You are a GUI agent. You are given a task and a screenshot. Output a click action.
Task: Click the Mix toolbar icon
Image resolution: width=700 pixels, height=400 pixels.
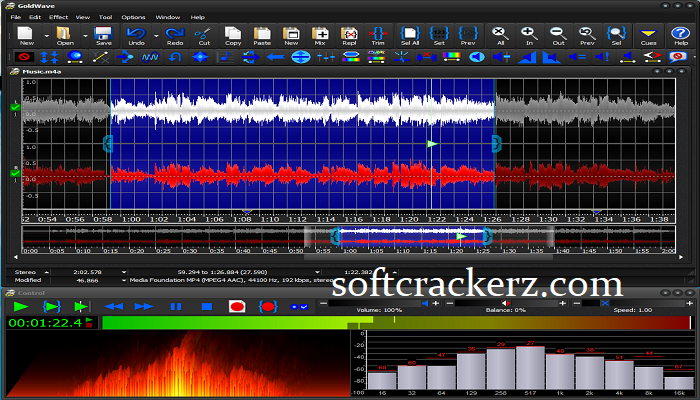pyautogui.click(x=320, y=36)
